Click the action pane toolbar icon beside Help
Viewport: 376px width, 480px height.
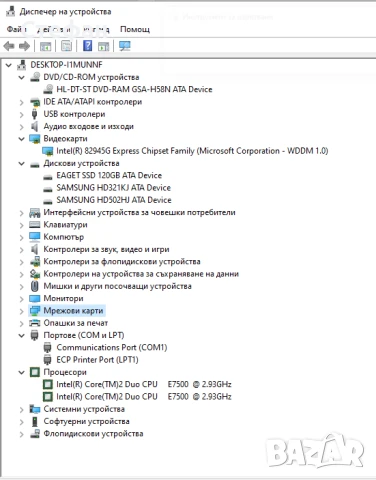104,46
